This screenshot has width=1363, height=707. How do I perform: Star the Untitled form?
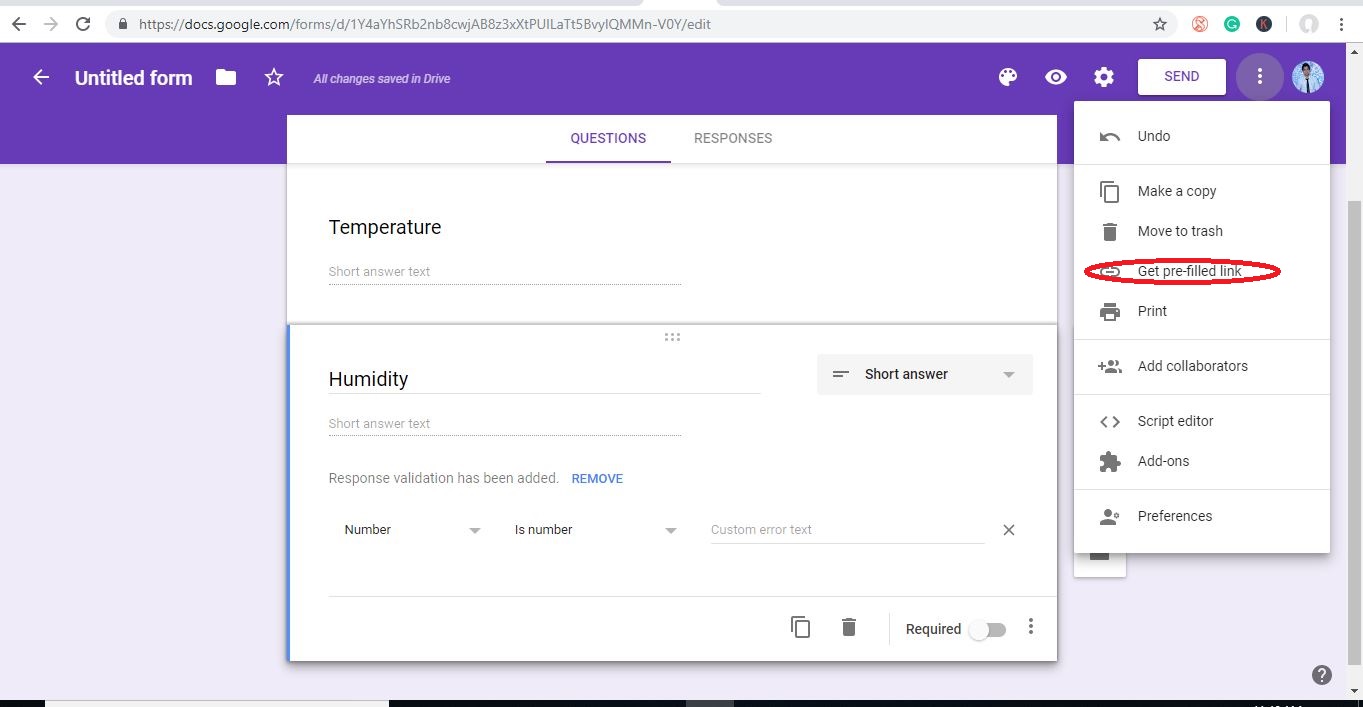point(274,77)
